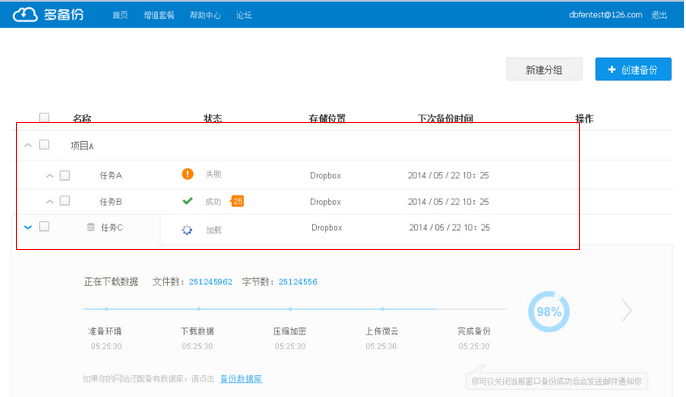Screen dimensions: 686x397
Task: Select the 任务C task name
Action: [x=112, y=227]
